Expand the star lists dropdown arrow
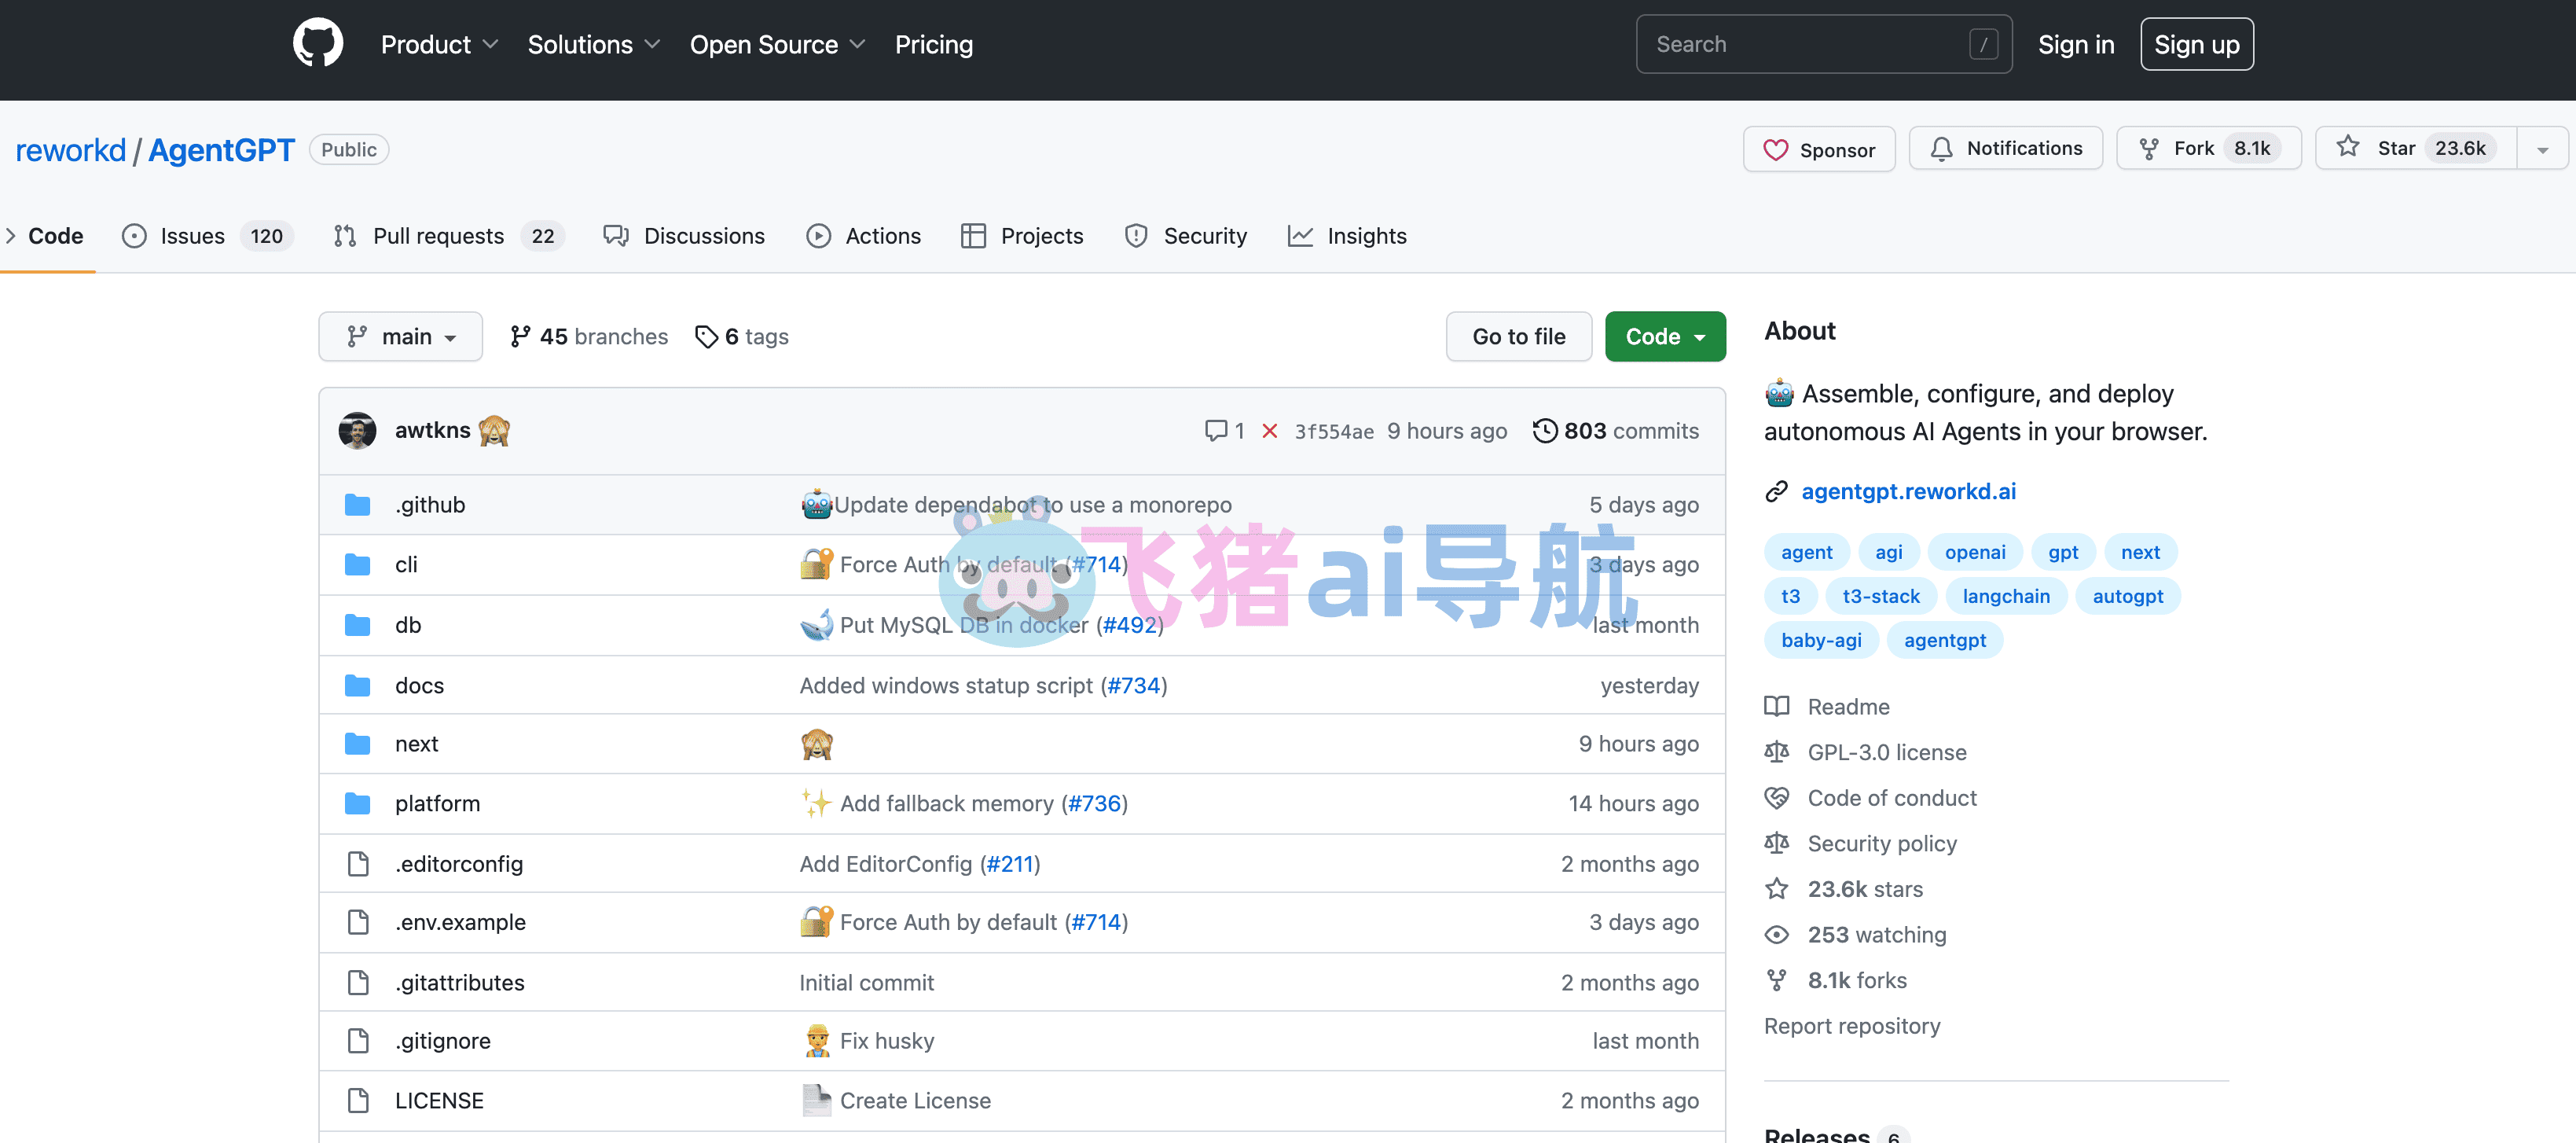This screenshot has height=1143, width=2576. (2543, 149)
